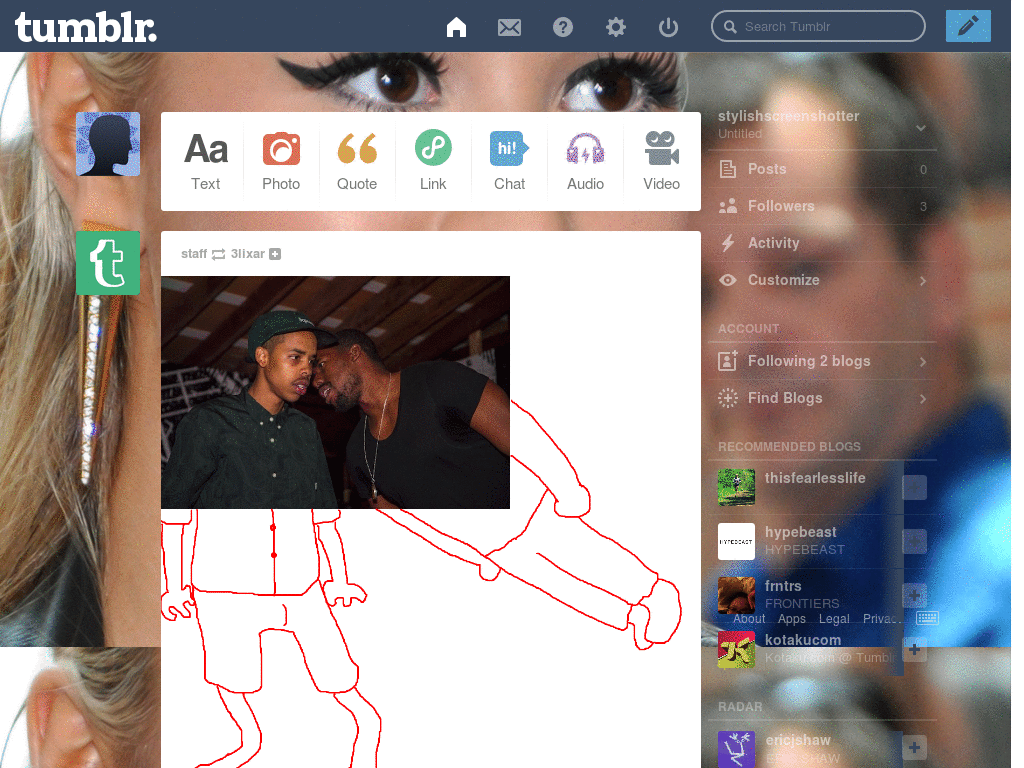
Task: Open the Legal footer link
Action: tap(834, 618)
